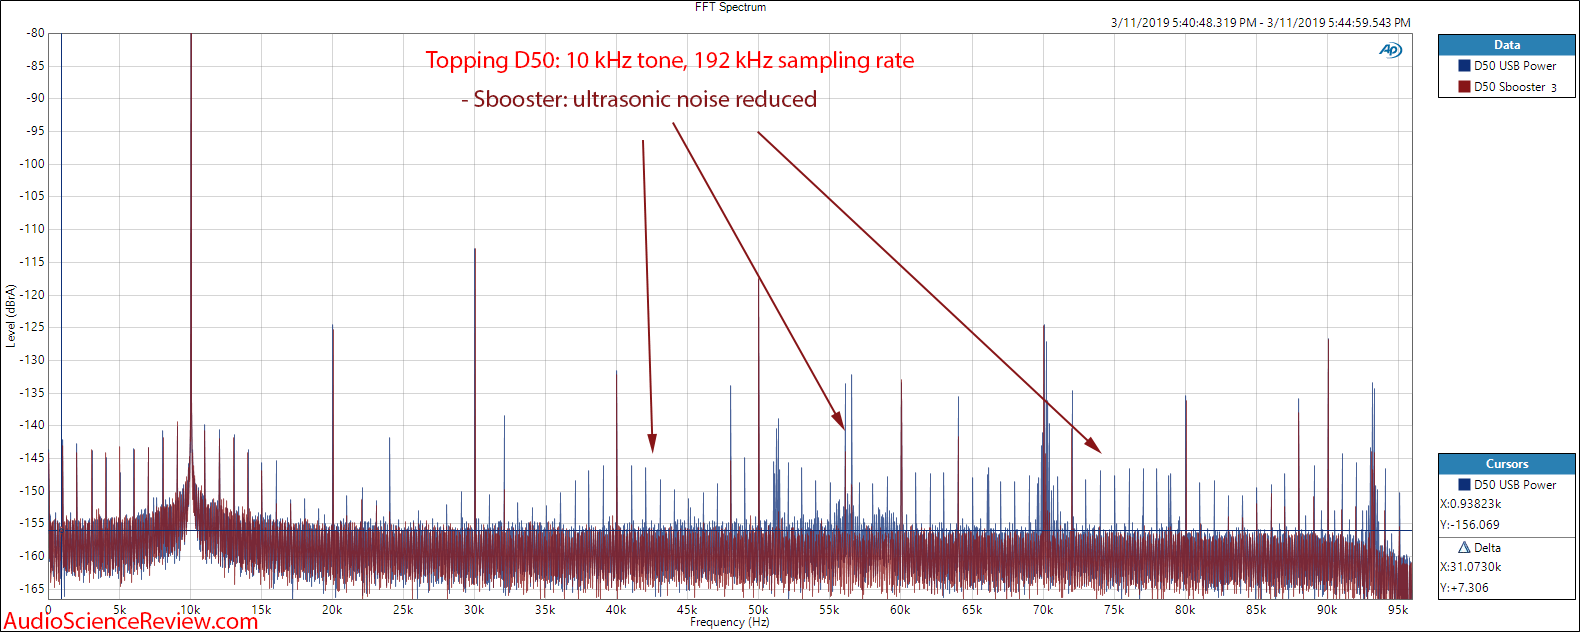Click the -95 level tick label

(35, 131)
